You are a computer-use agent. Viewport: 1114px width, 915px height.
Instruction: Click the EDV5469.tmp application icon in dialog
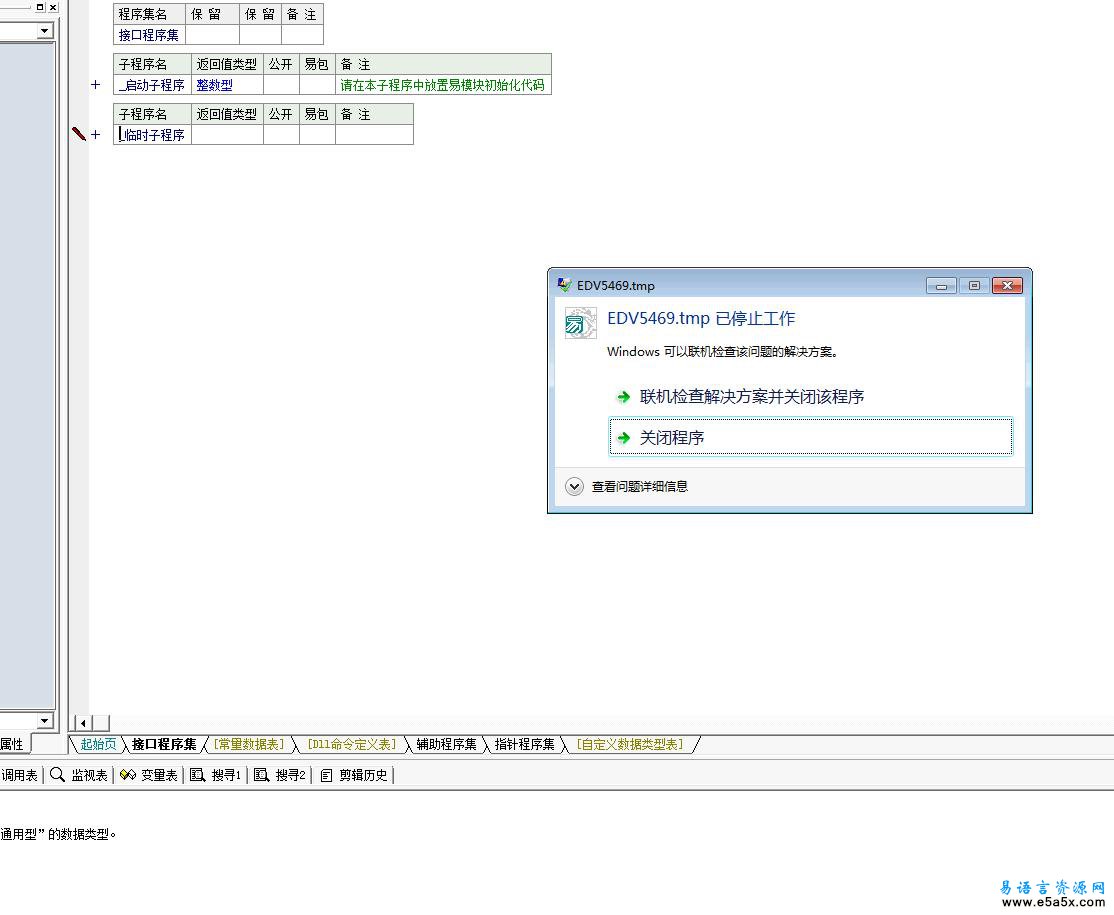(580, 323)
